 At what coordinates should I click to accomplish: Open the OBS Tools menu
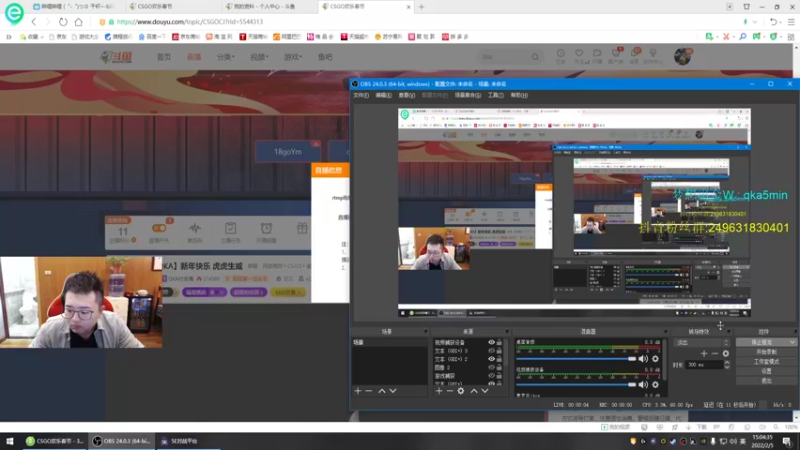[495, 95]
